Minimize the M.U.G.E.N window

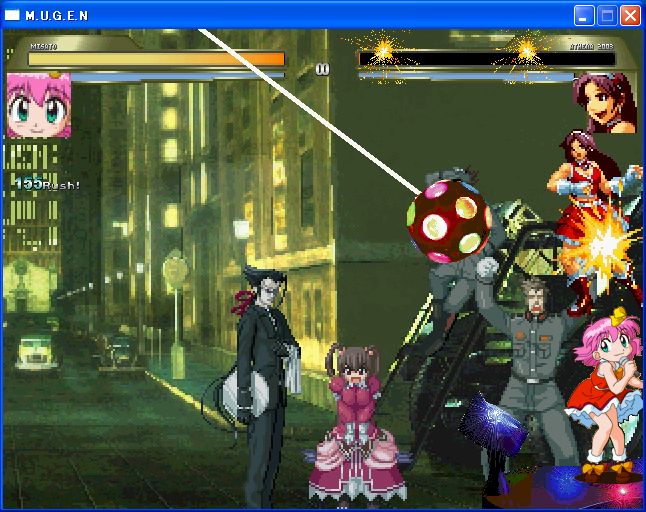[x=584, y=16]
